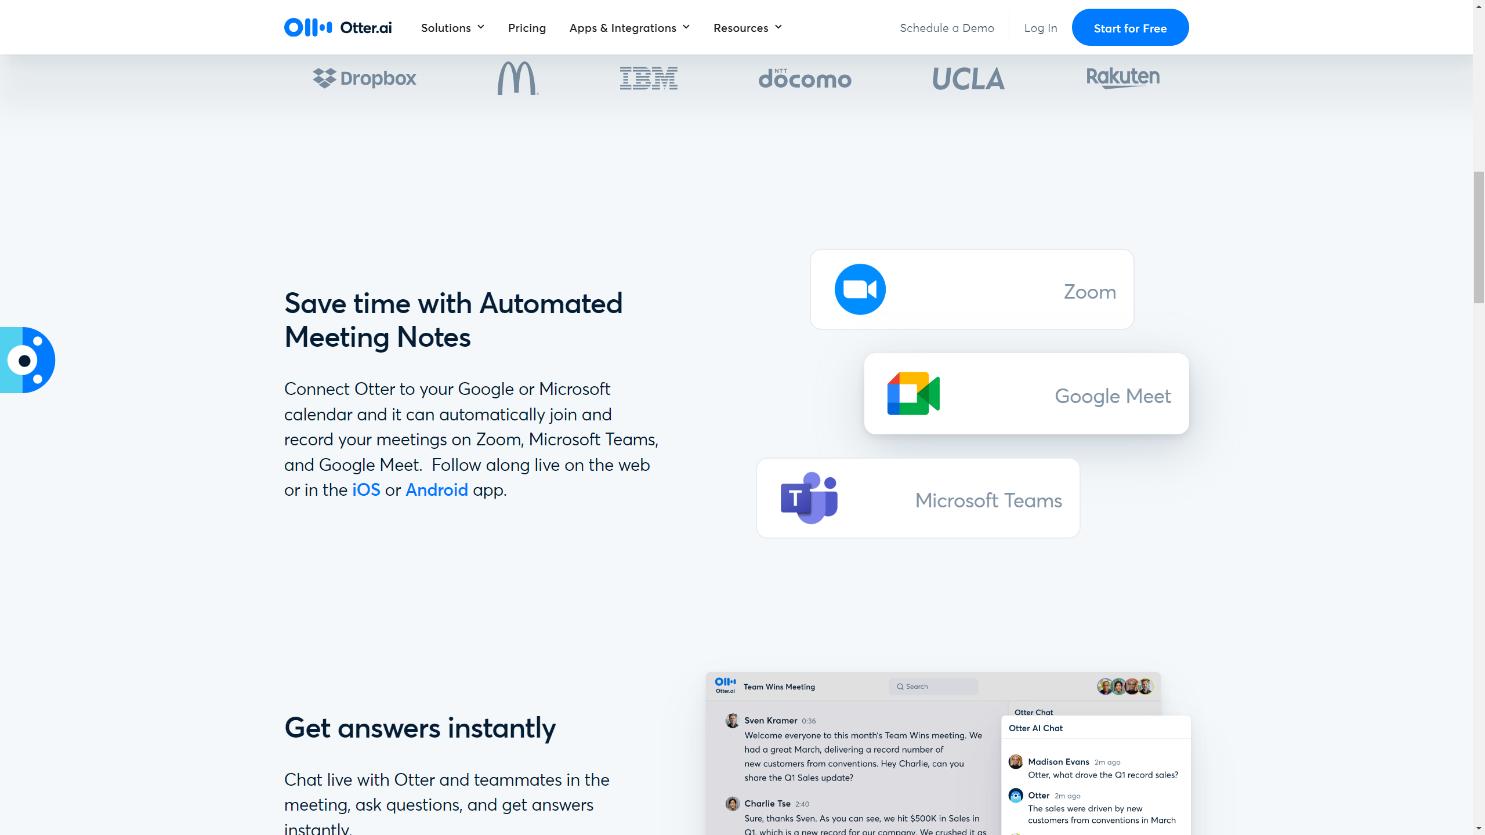Expand the Solutions dropdown menu

(452, 28)
